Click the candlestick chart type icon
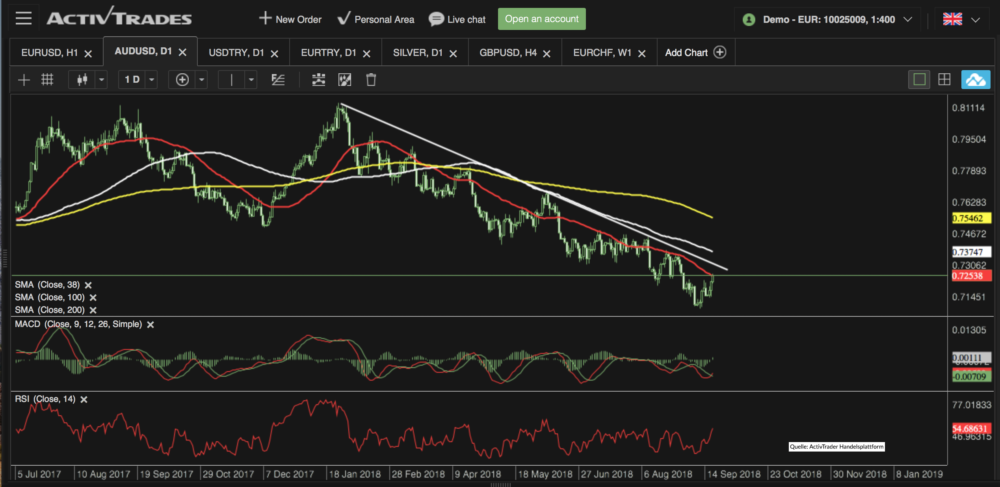Image resolution: width=1000 pixels, height=487 pixels. click(81, 80)
